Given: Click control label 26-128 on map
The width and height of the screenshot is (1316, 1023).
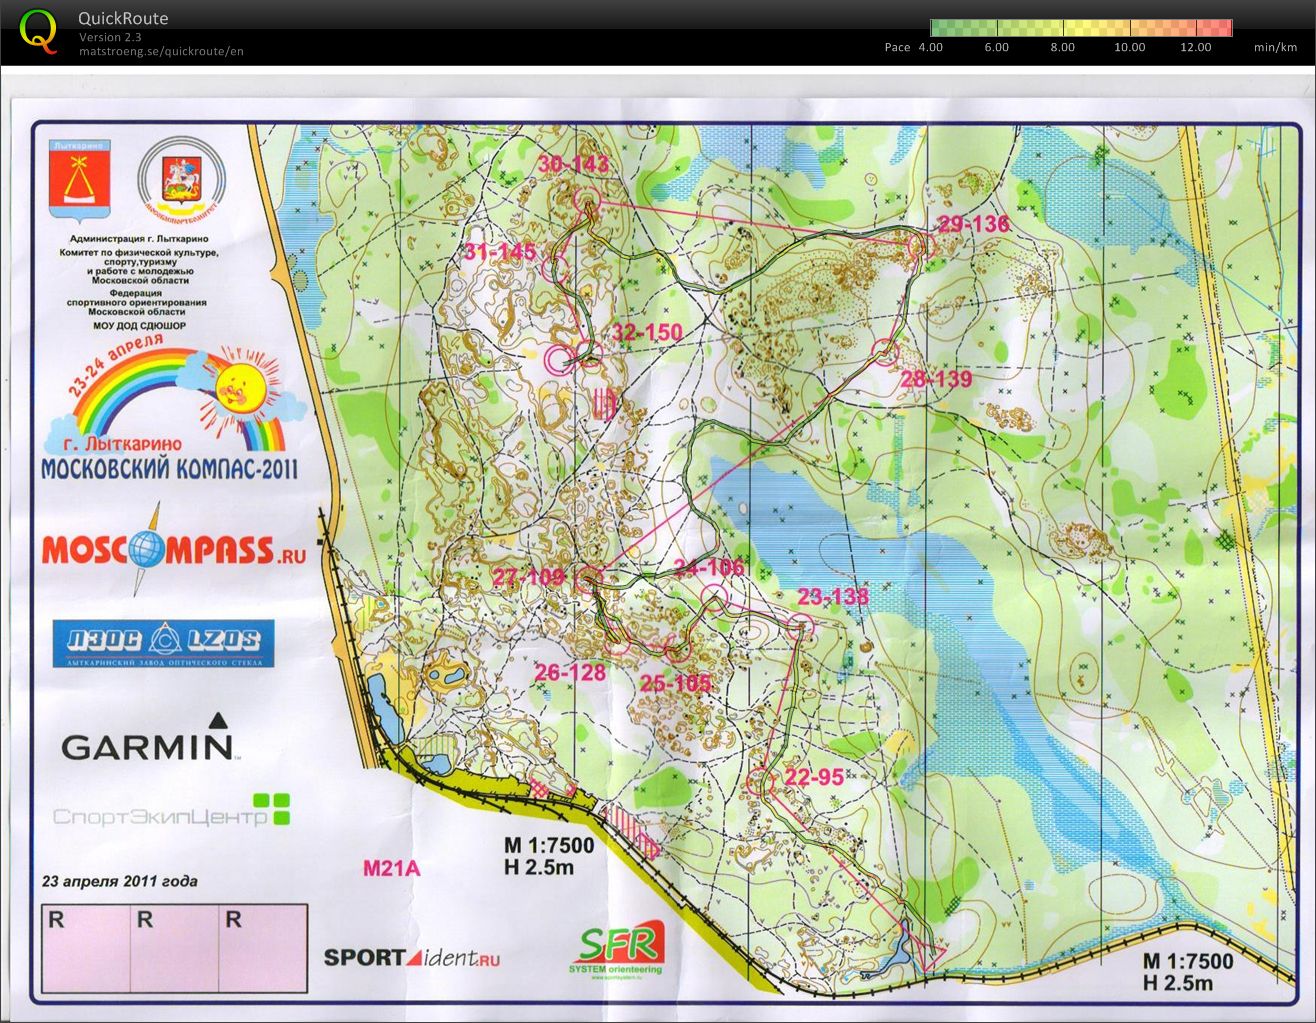Looking at the screenshot, I should [x=570, y=672].
